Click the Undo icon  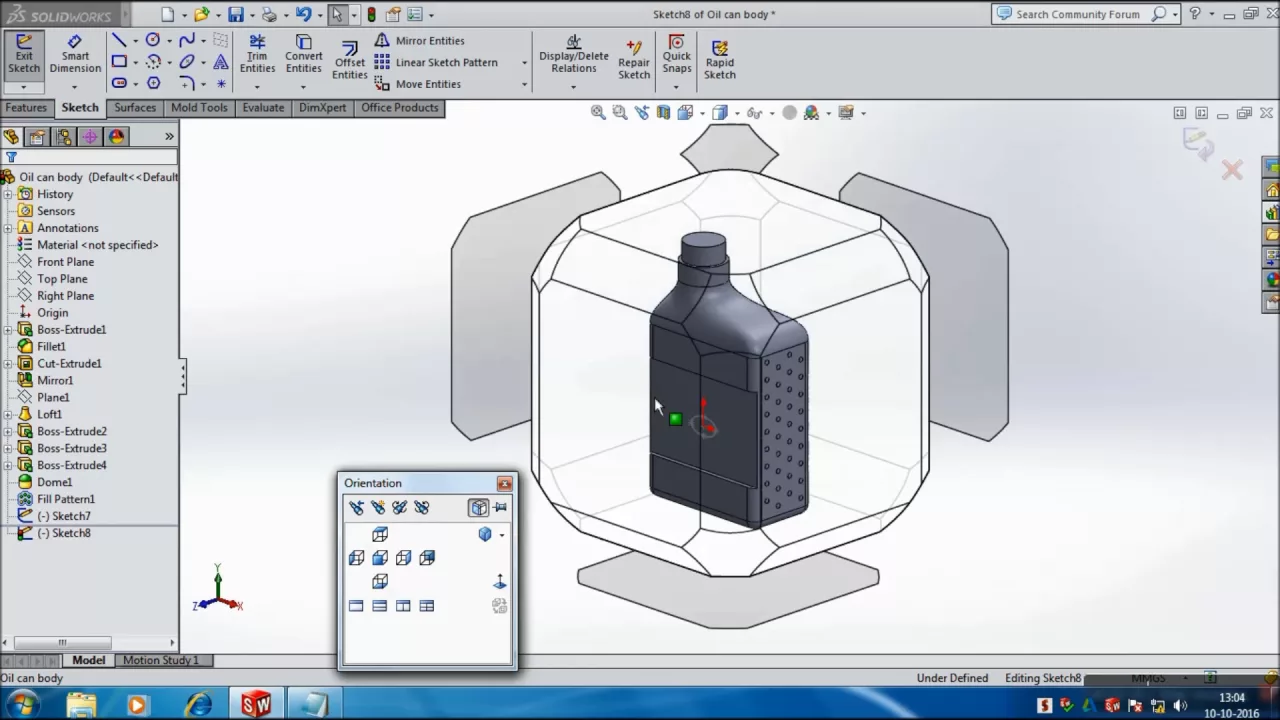point(303,14)
